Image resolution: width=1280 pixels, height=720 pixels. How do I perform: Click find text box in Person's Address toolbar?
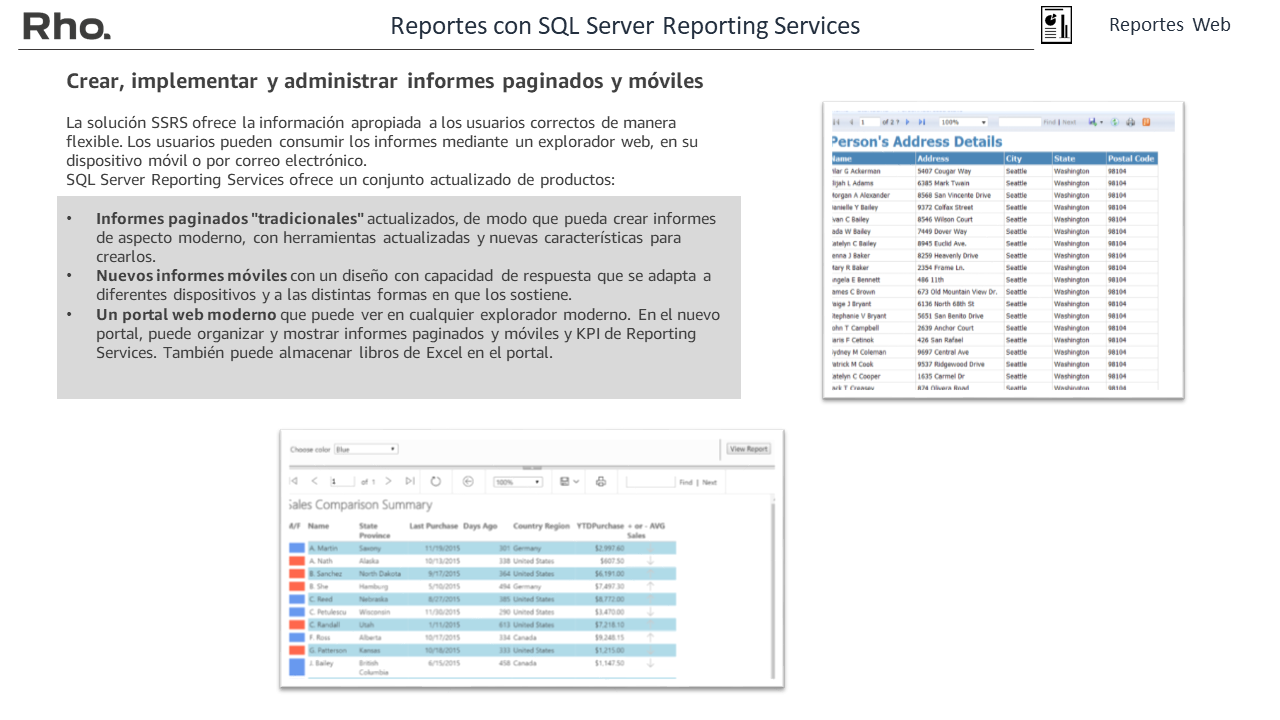click(1020, 122)
